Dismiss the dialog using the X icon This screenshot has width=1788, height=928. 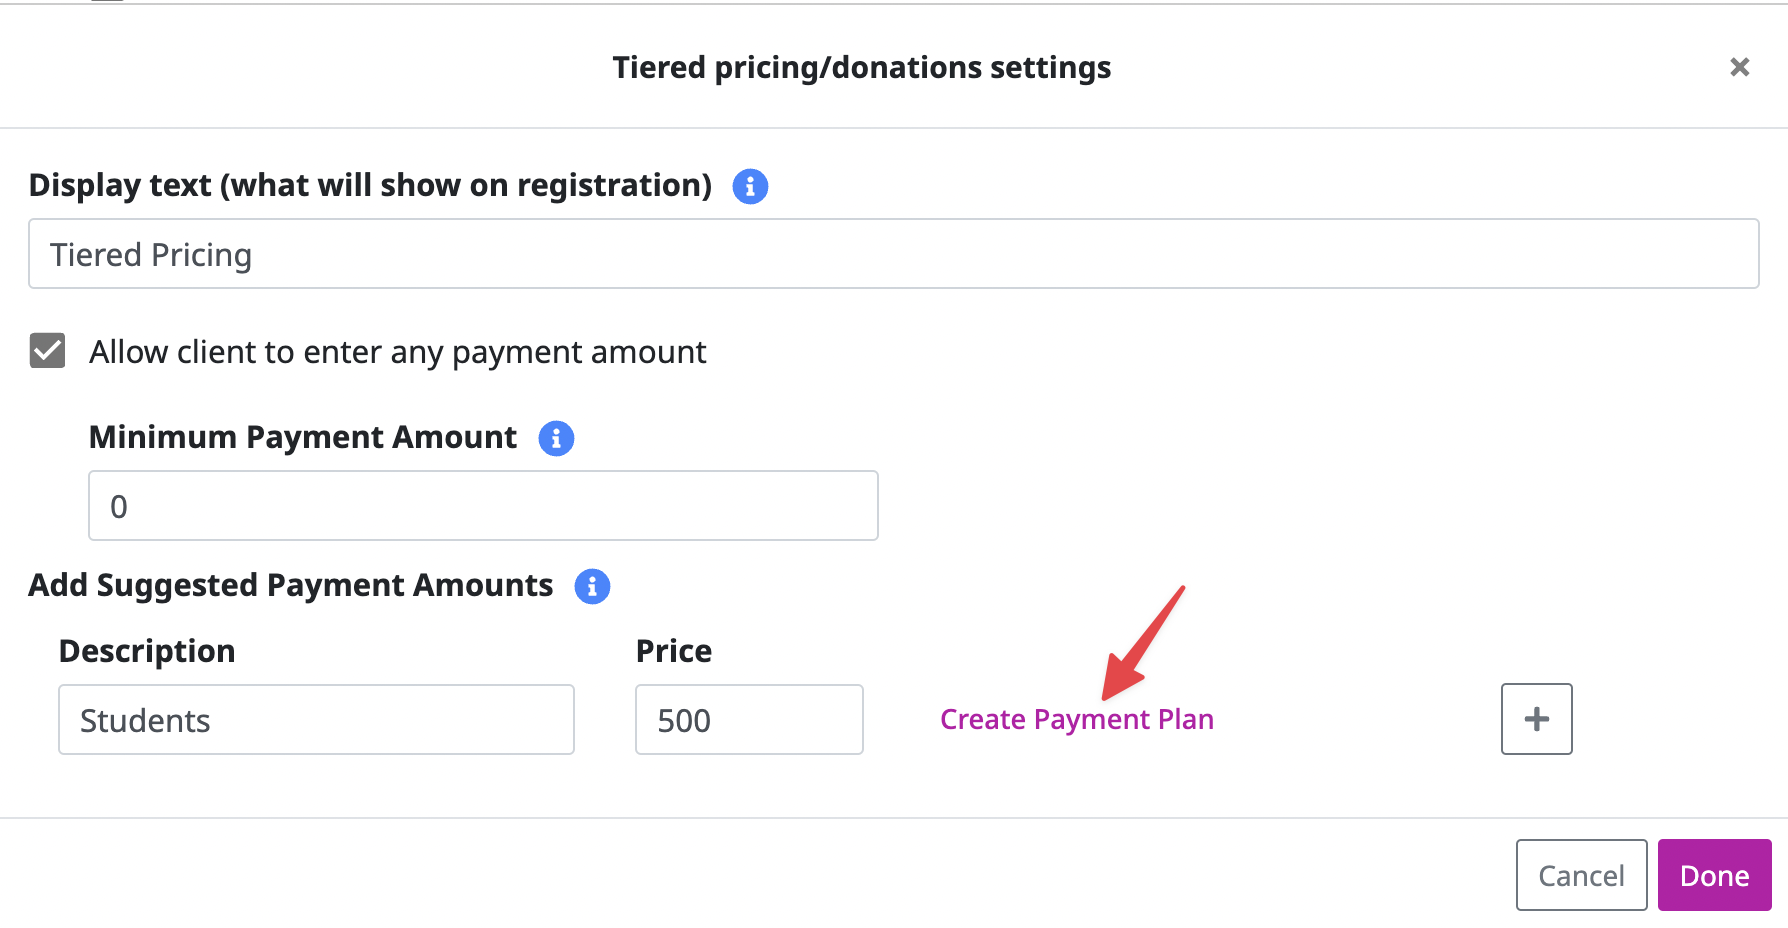[1740, 67]
